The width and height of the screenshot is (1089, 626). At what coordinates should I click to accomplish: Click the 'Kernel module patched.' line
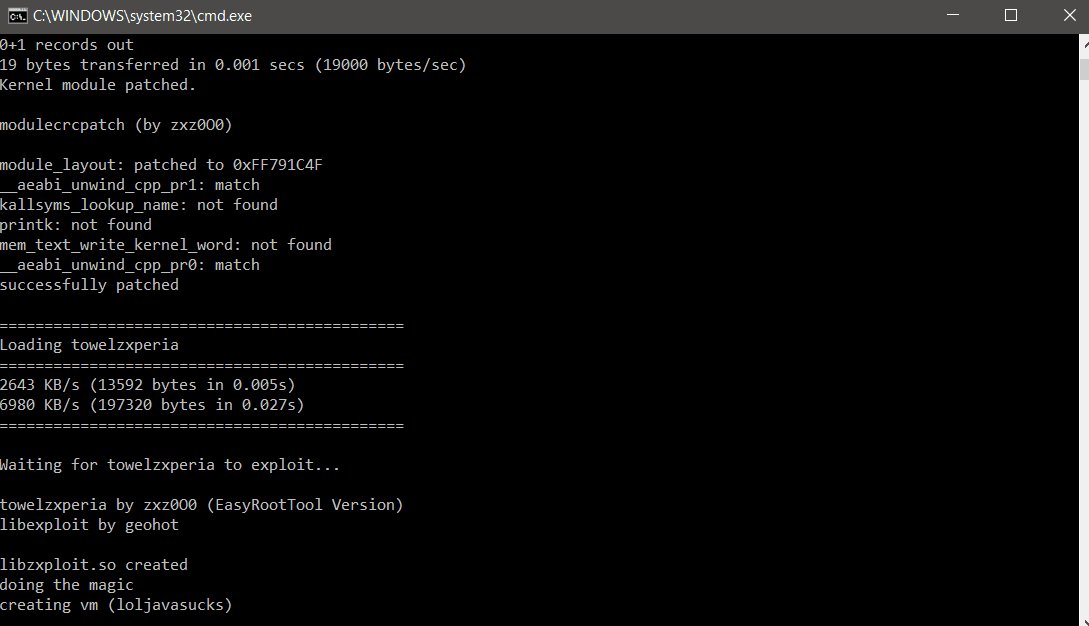[x=98, y=85]
